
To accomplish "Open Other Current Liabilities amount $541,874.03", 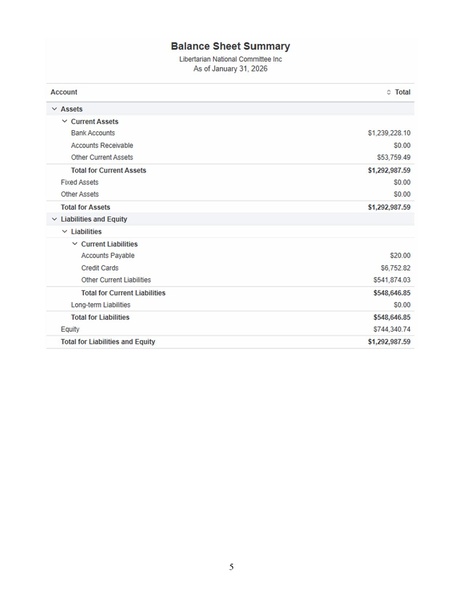I will point(392,280).
